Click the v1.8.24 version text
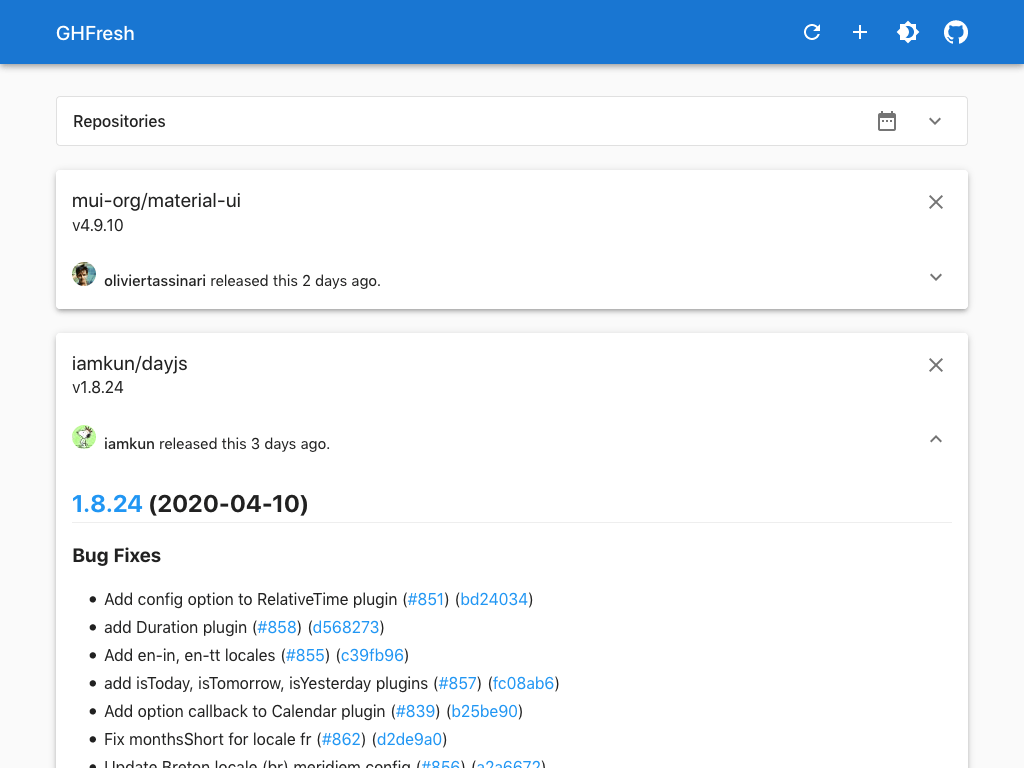 point(98,388)
